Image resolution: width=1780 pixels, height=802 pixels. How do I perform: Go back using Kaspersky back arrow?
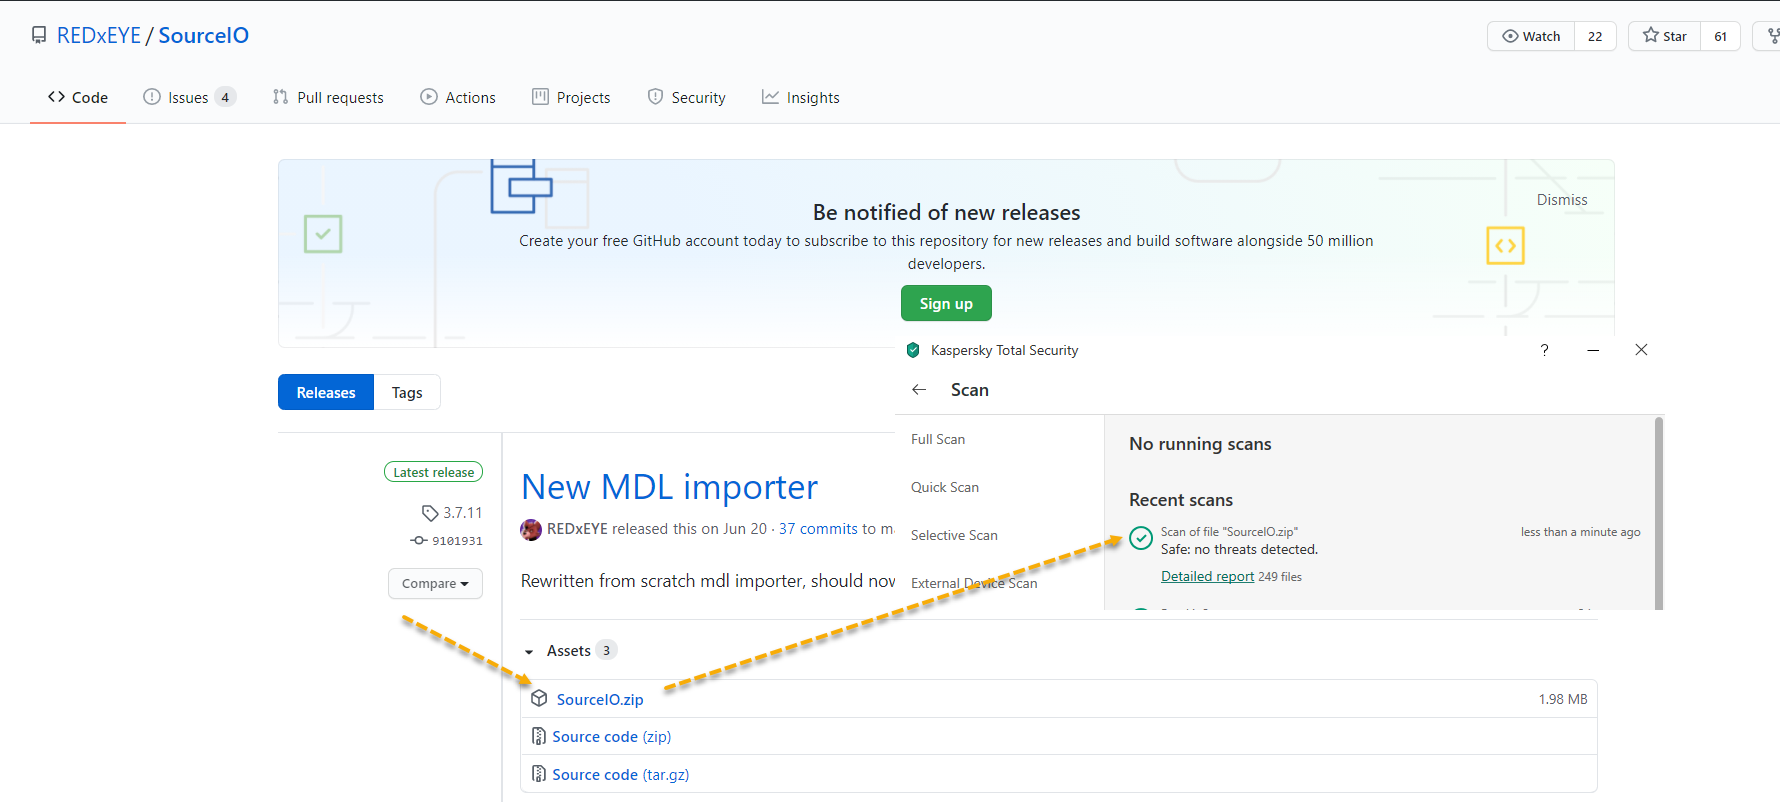click(x=919, y=390)
